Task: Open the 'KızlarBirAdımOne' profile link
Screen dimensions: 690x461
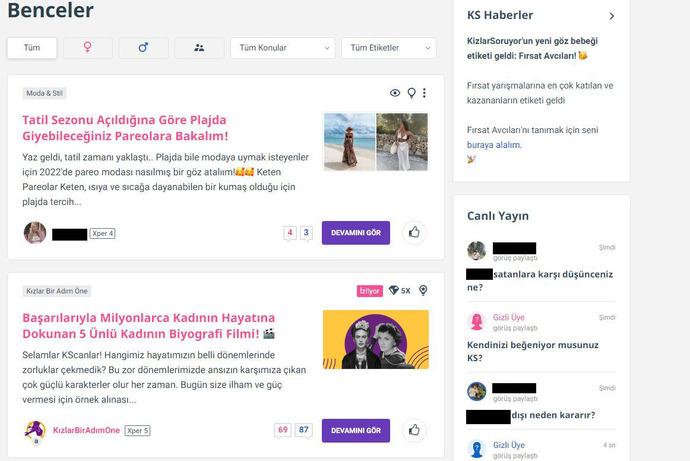Action: 86,430
